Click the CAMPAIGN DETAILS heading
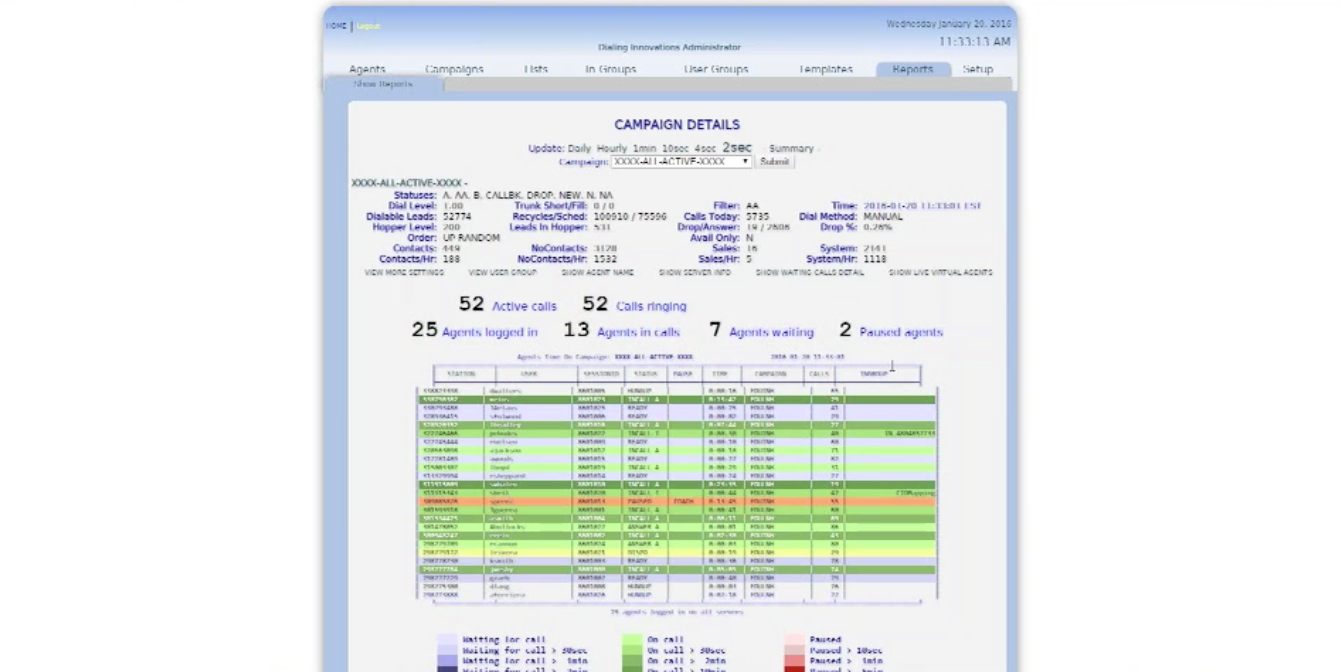Screen dimensions: 1341x672 [677, 125]
